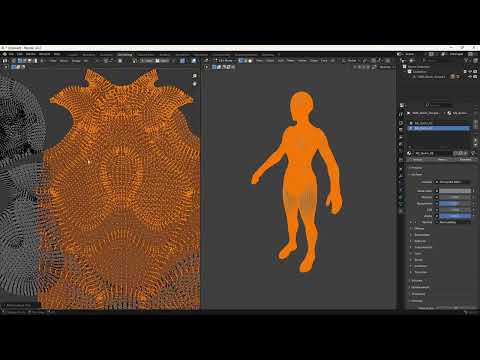Click the Assign button

pyautogui.click(x=418, y=160)
